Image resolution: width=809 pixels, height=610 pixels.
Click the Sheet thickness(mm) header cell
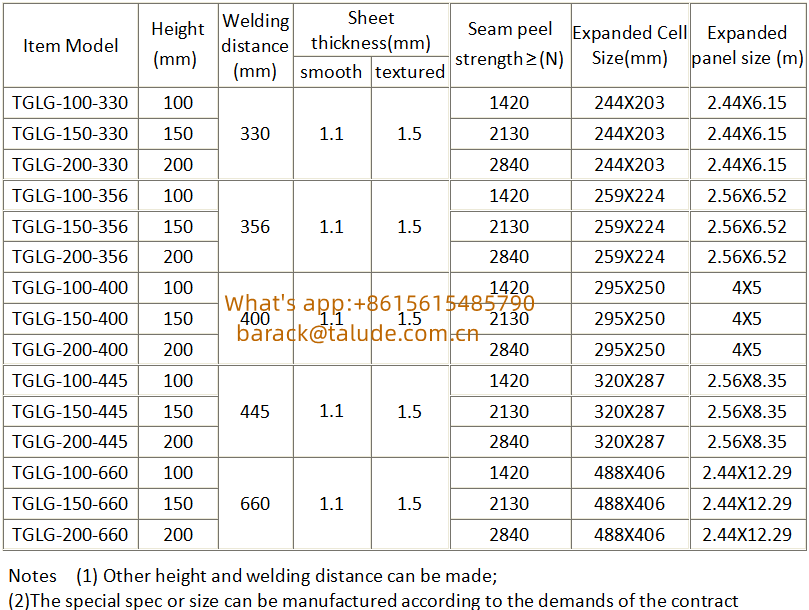(371, 31)
